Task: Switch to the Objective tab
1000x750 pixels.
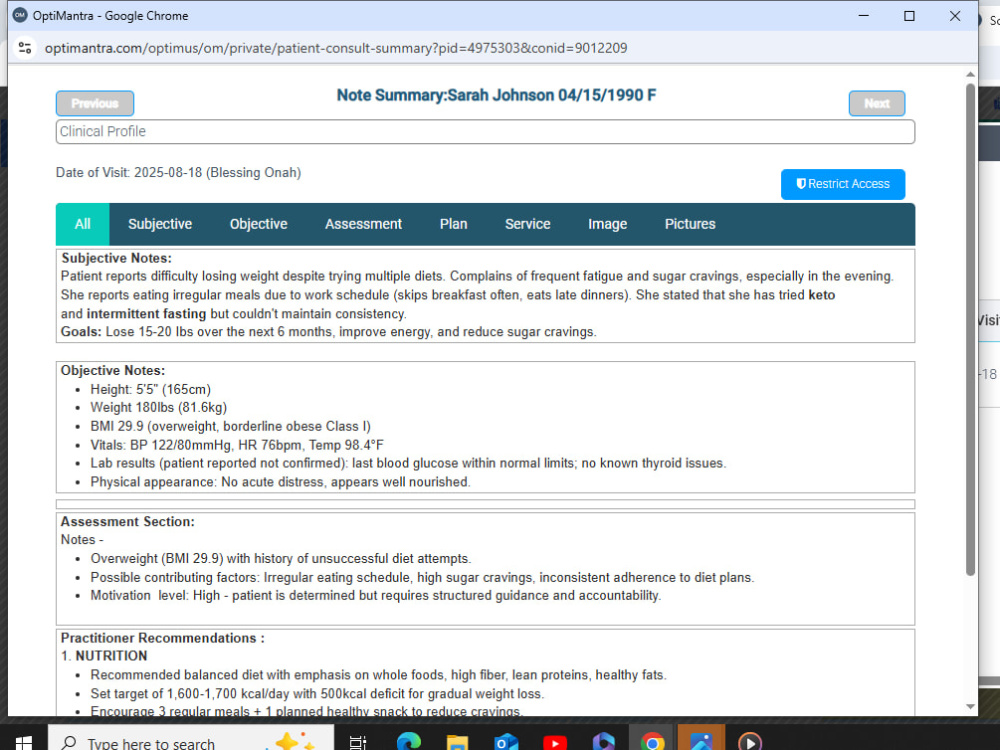Action: click(x=258, y=224)
